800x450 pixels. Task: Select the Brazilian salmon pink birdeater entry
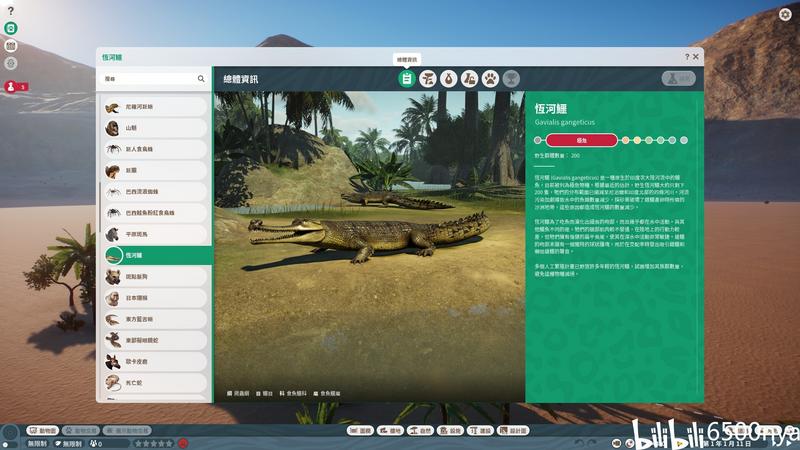pyautogui.click(x=155, y=213)
